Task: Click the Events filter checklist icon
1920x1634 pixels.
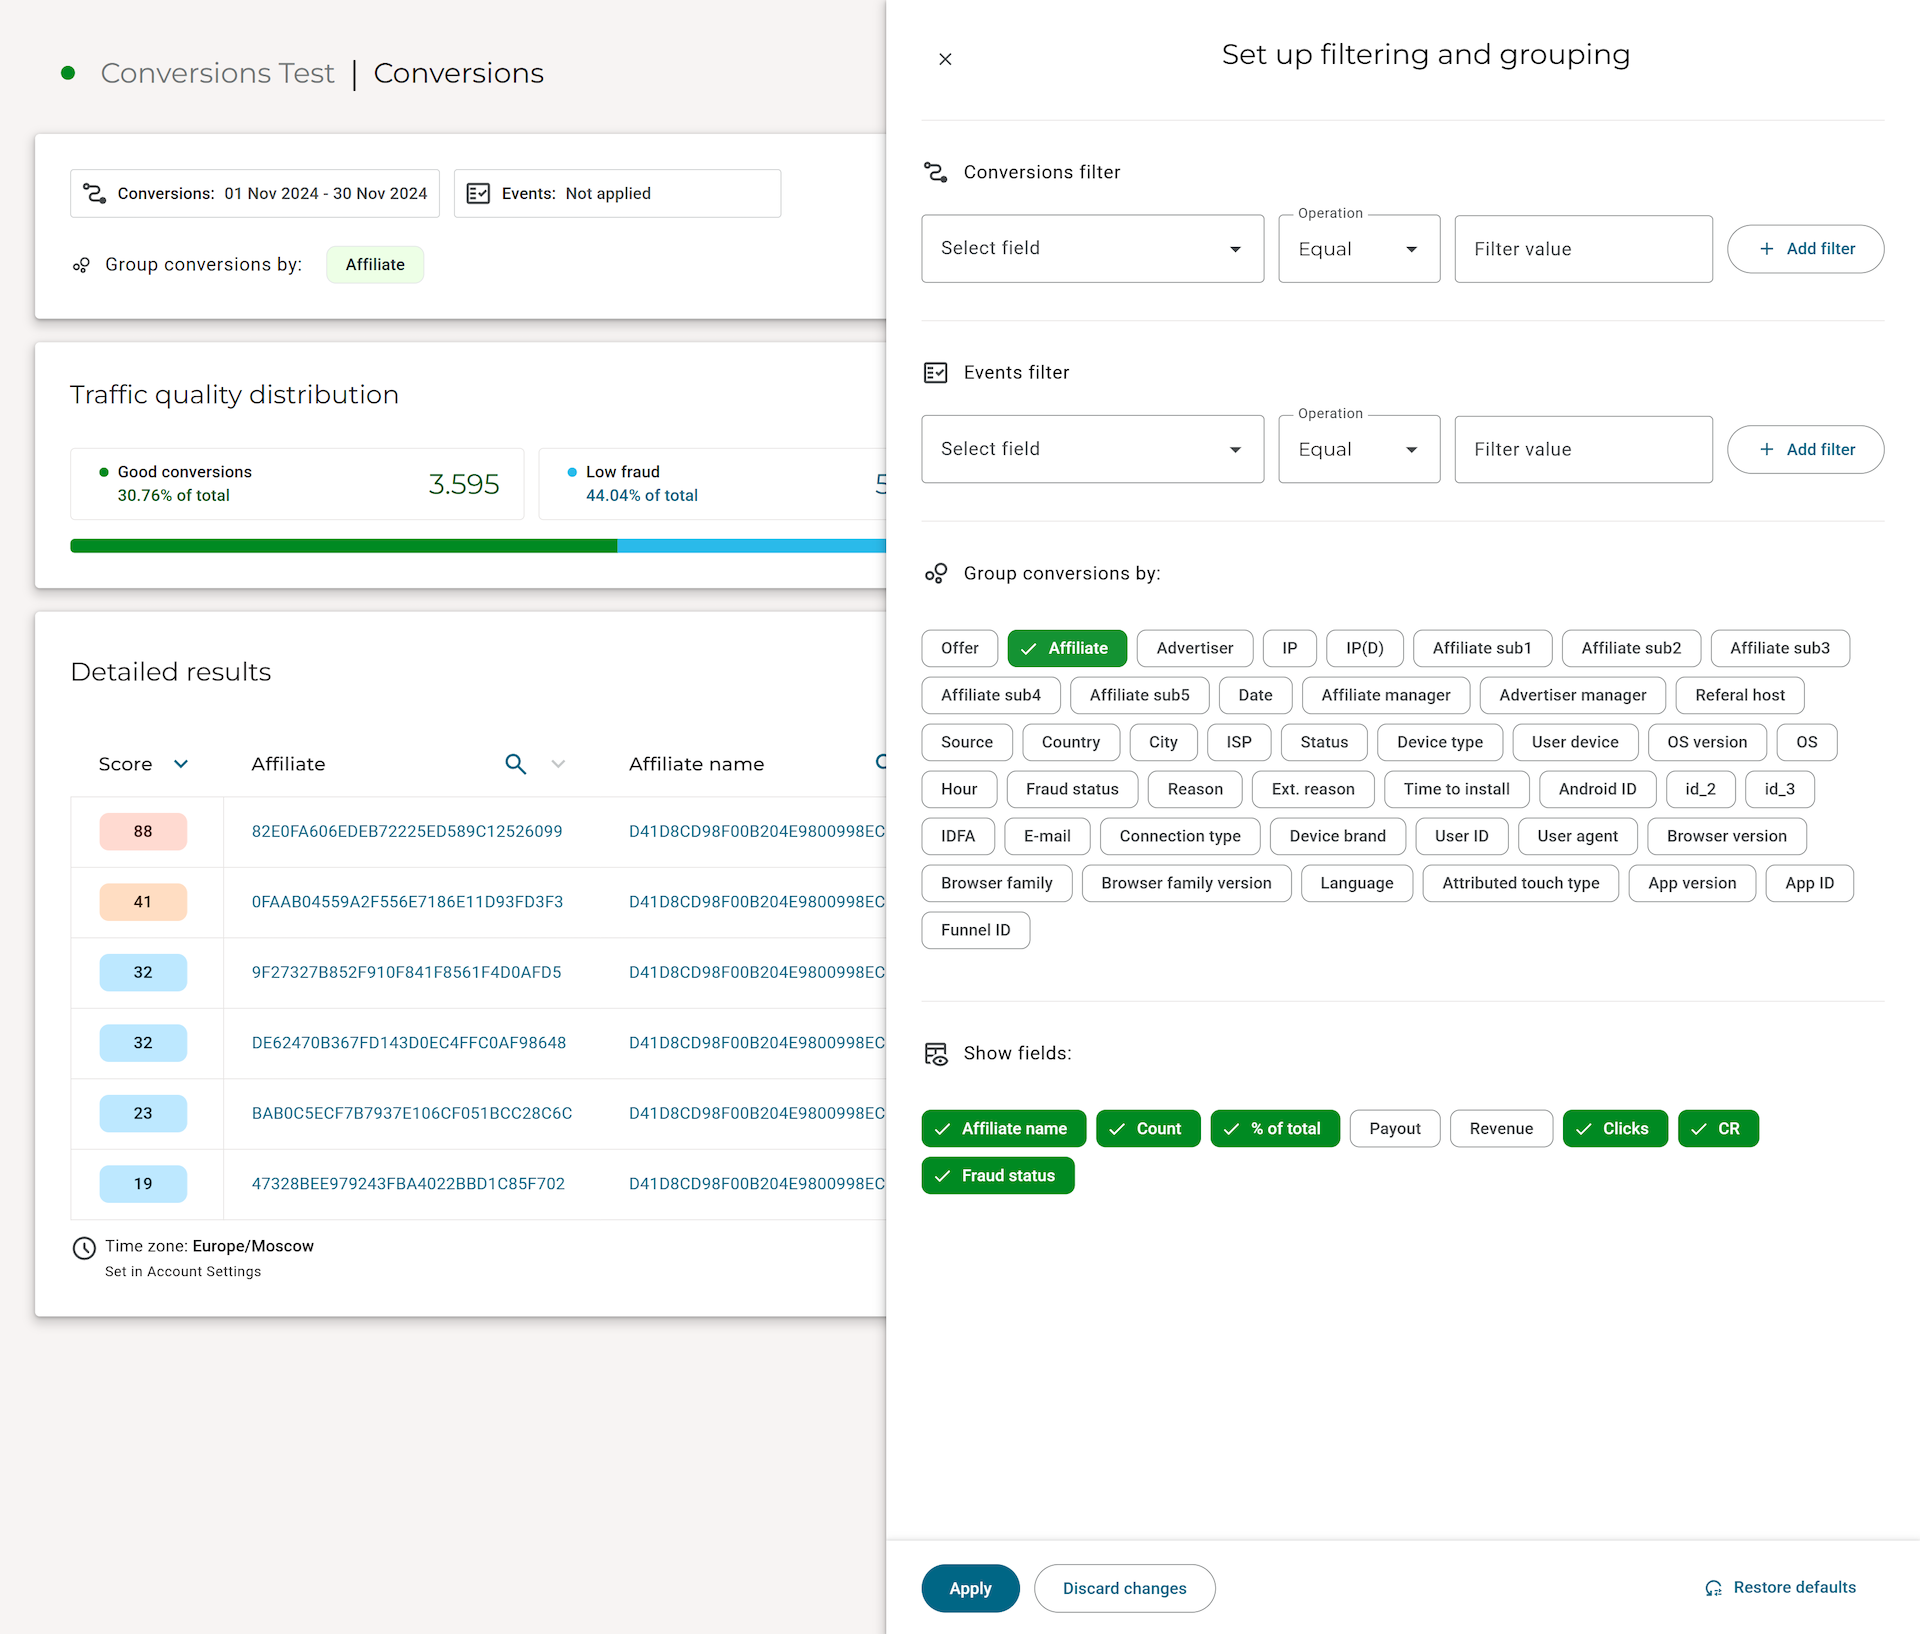Action: pyautogui.click(x=935, y=373)
